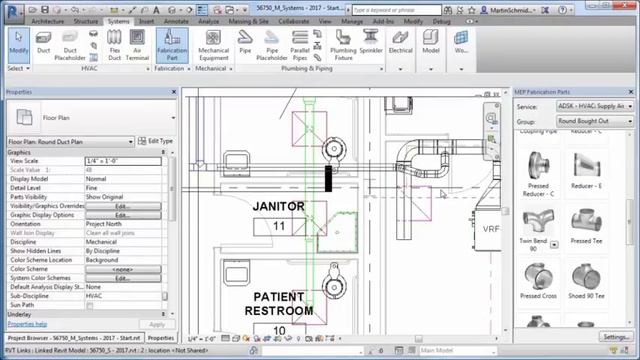Open the Fabrication Part tool
Screen dimensions: 640x360
coord(172,45)
